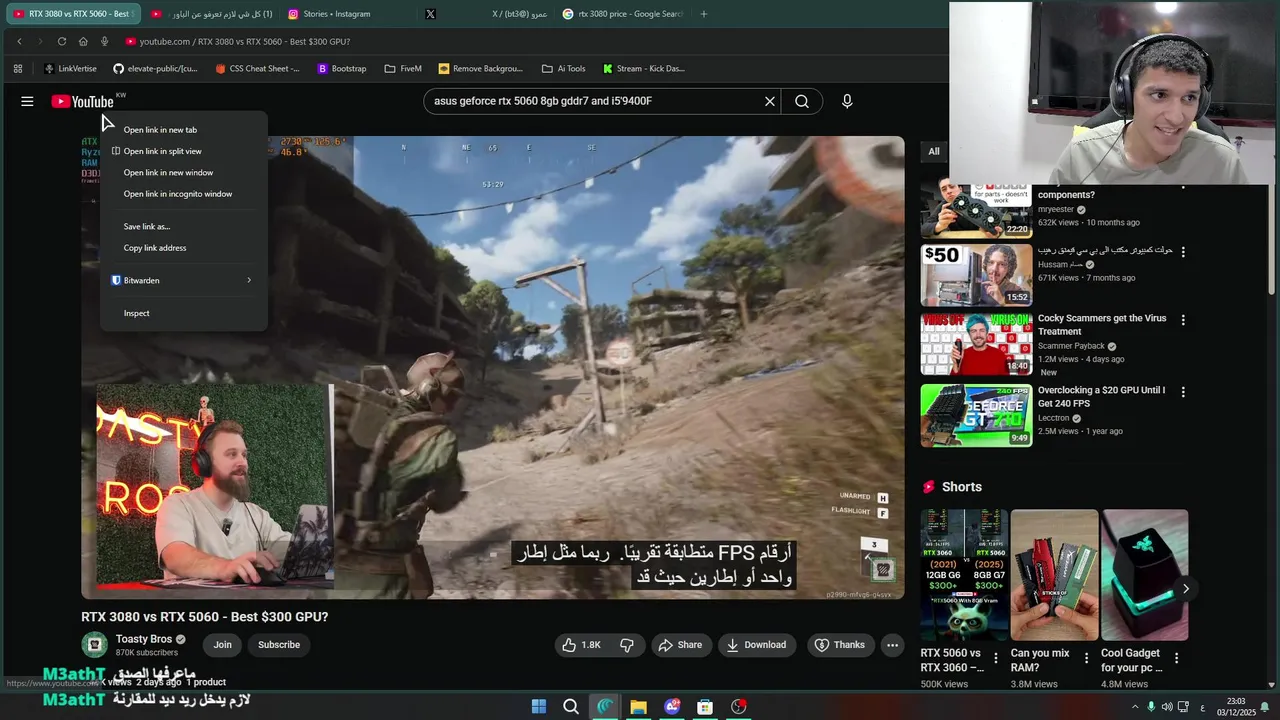Open Toasty Bros channel avatar
This screenshot has height=720, width=1280.
coord(94,645)
